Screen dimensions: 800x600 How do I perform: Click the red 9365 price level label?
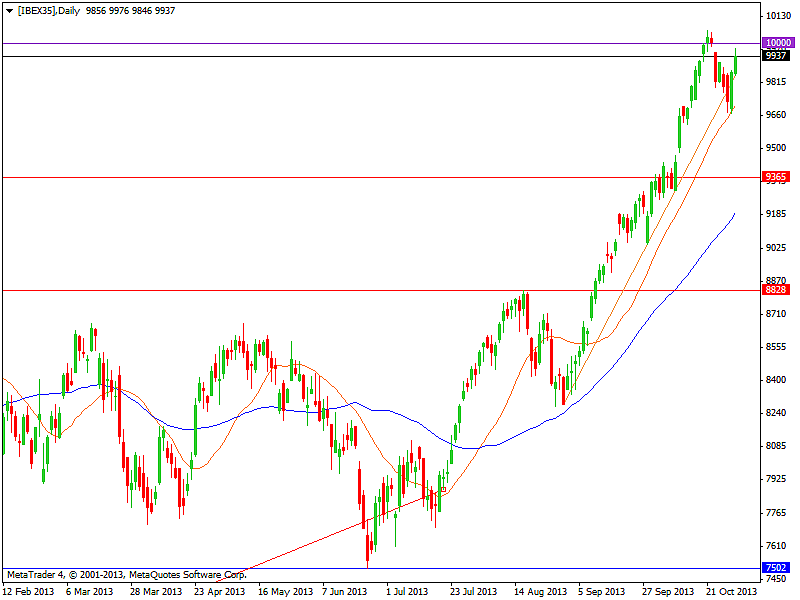tap(777, 177)
